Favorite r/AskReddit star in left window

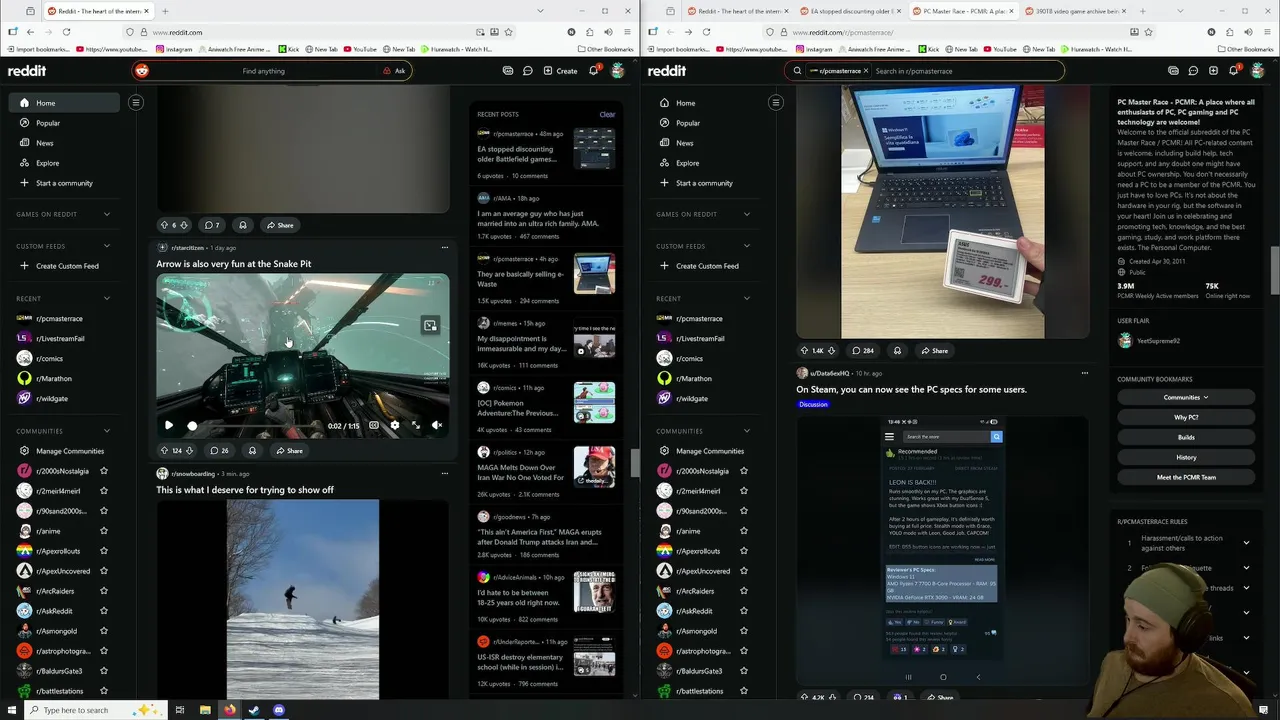click(x=104, y=611)
